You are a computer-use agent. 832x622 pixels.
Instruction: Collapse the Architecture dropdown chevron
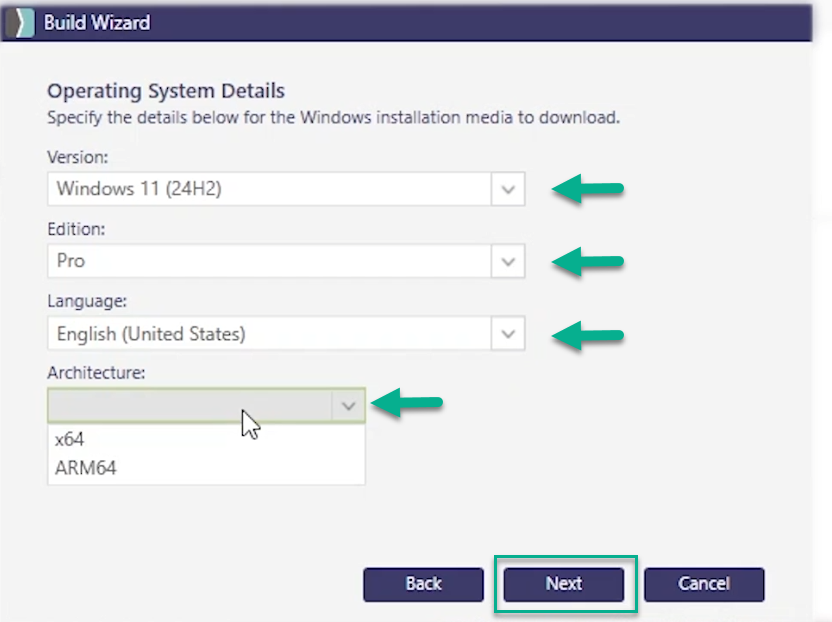[348, 406]
